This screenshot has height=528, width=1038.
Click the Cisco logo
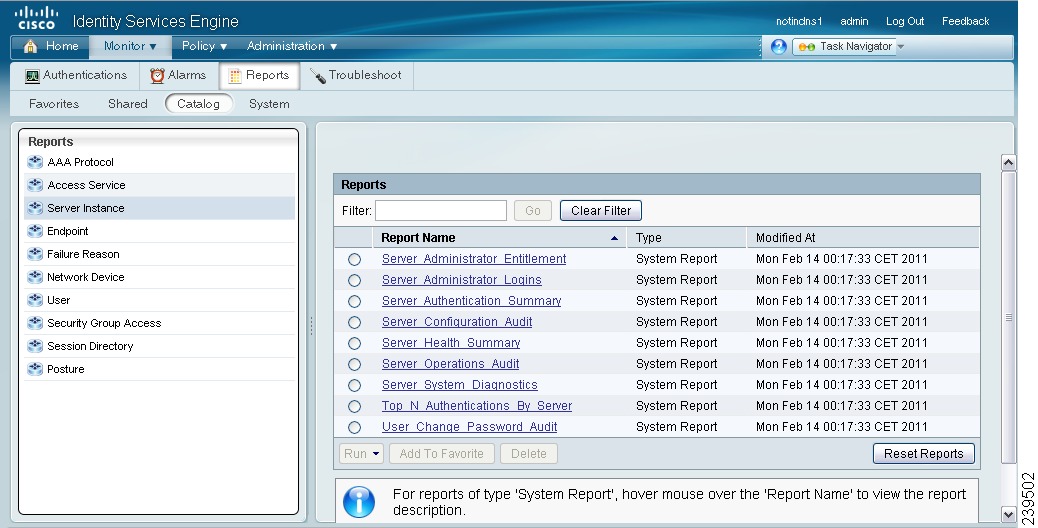36,18
